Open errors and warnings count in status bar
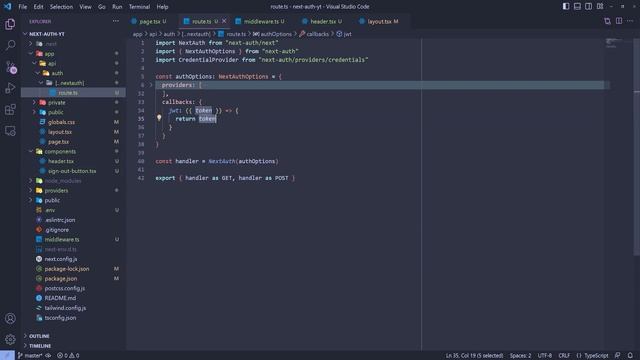Screen dimensions: 640x360 68,356
